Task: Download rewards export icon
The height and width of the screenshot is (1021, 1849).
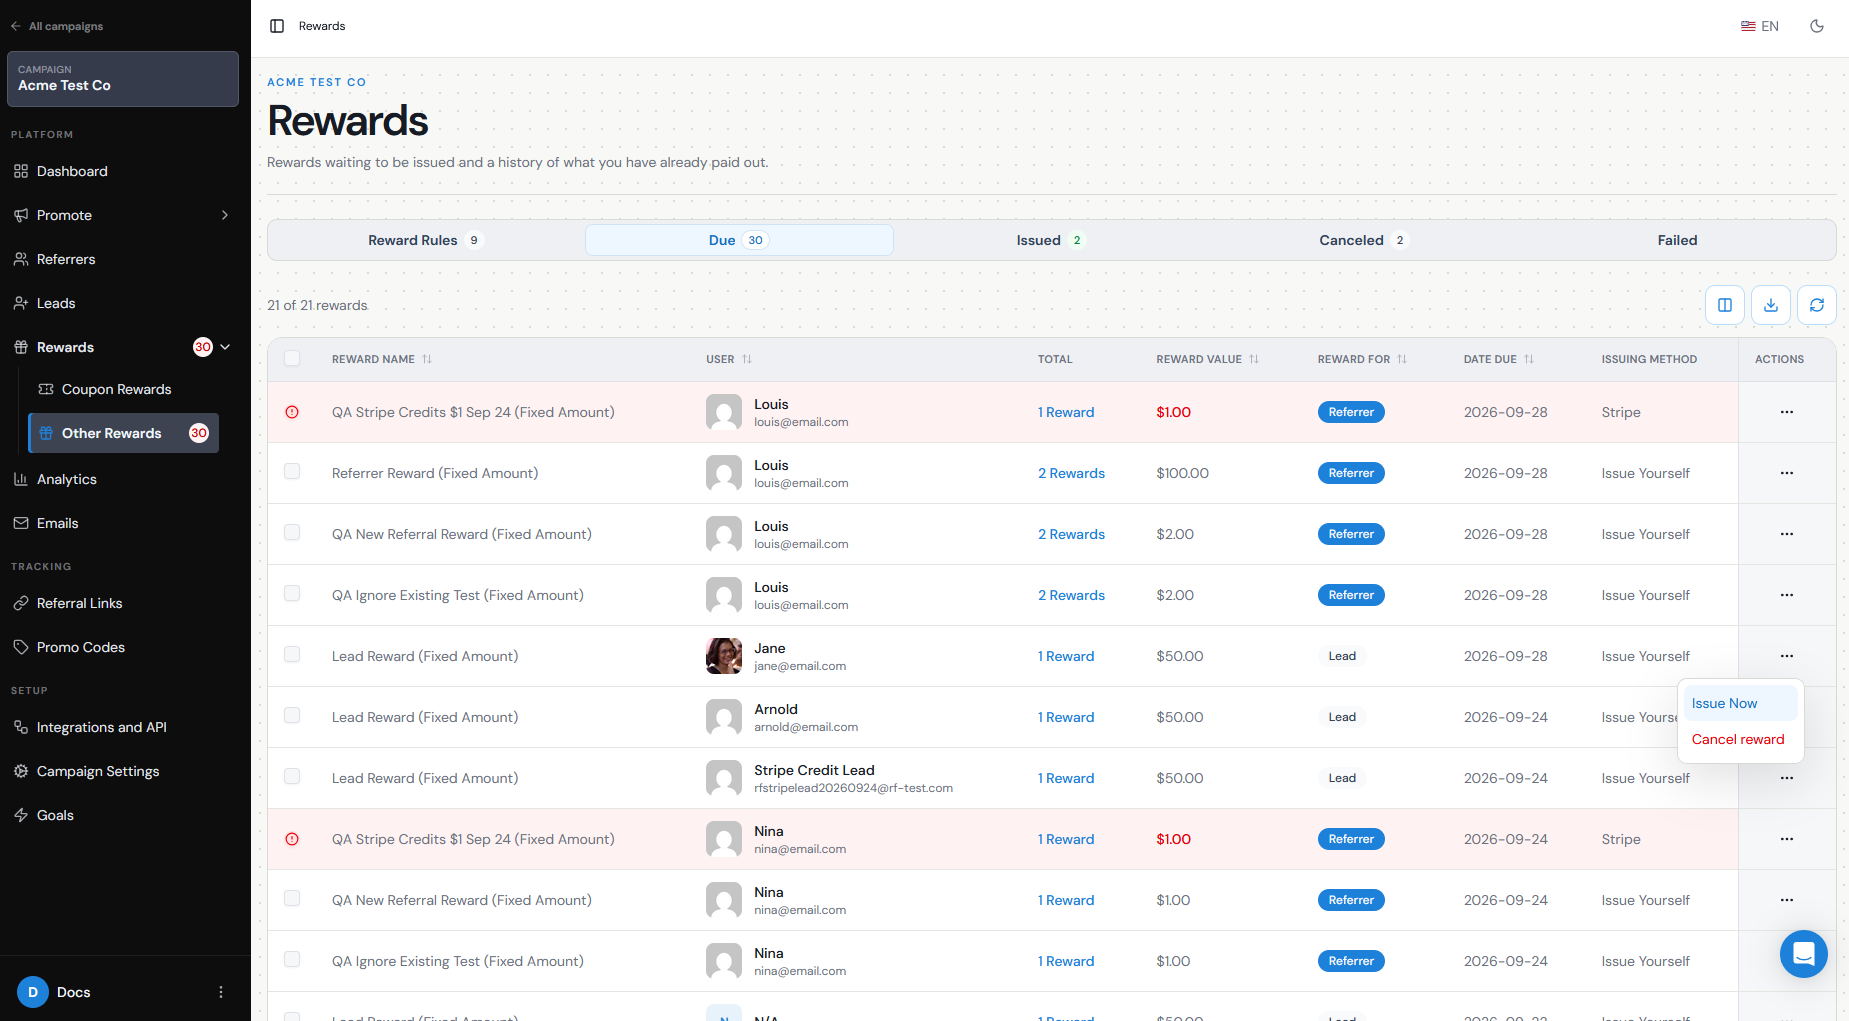Action: (x=1771, y=305)
